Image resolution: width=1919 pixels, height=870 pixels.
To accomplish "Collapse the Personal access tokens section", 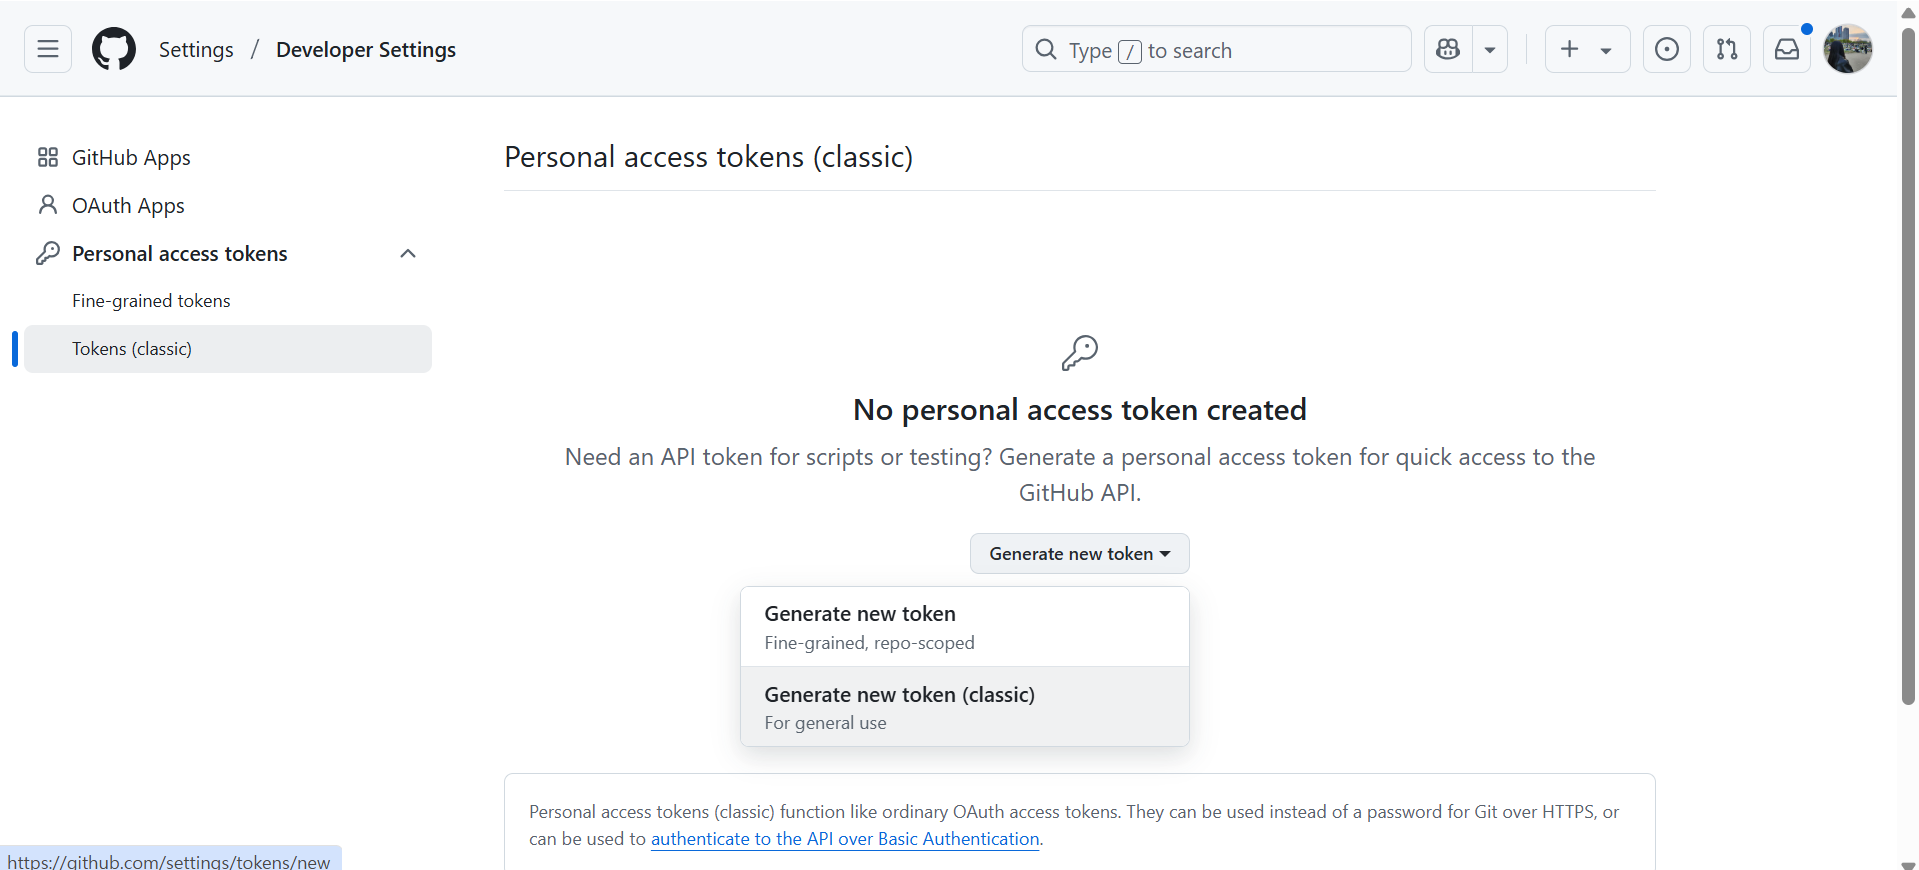I will [x=408, y=254].
